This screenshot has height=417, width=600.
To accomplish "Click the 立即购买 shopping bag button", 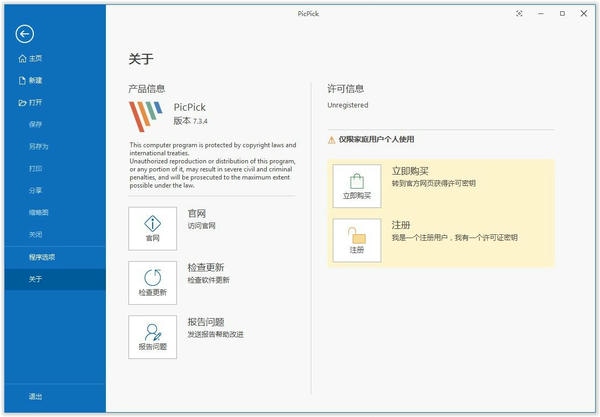I will [x=357, y=186].
